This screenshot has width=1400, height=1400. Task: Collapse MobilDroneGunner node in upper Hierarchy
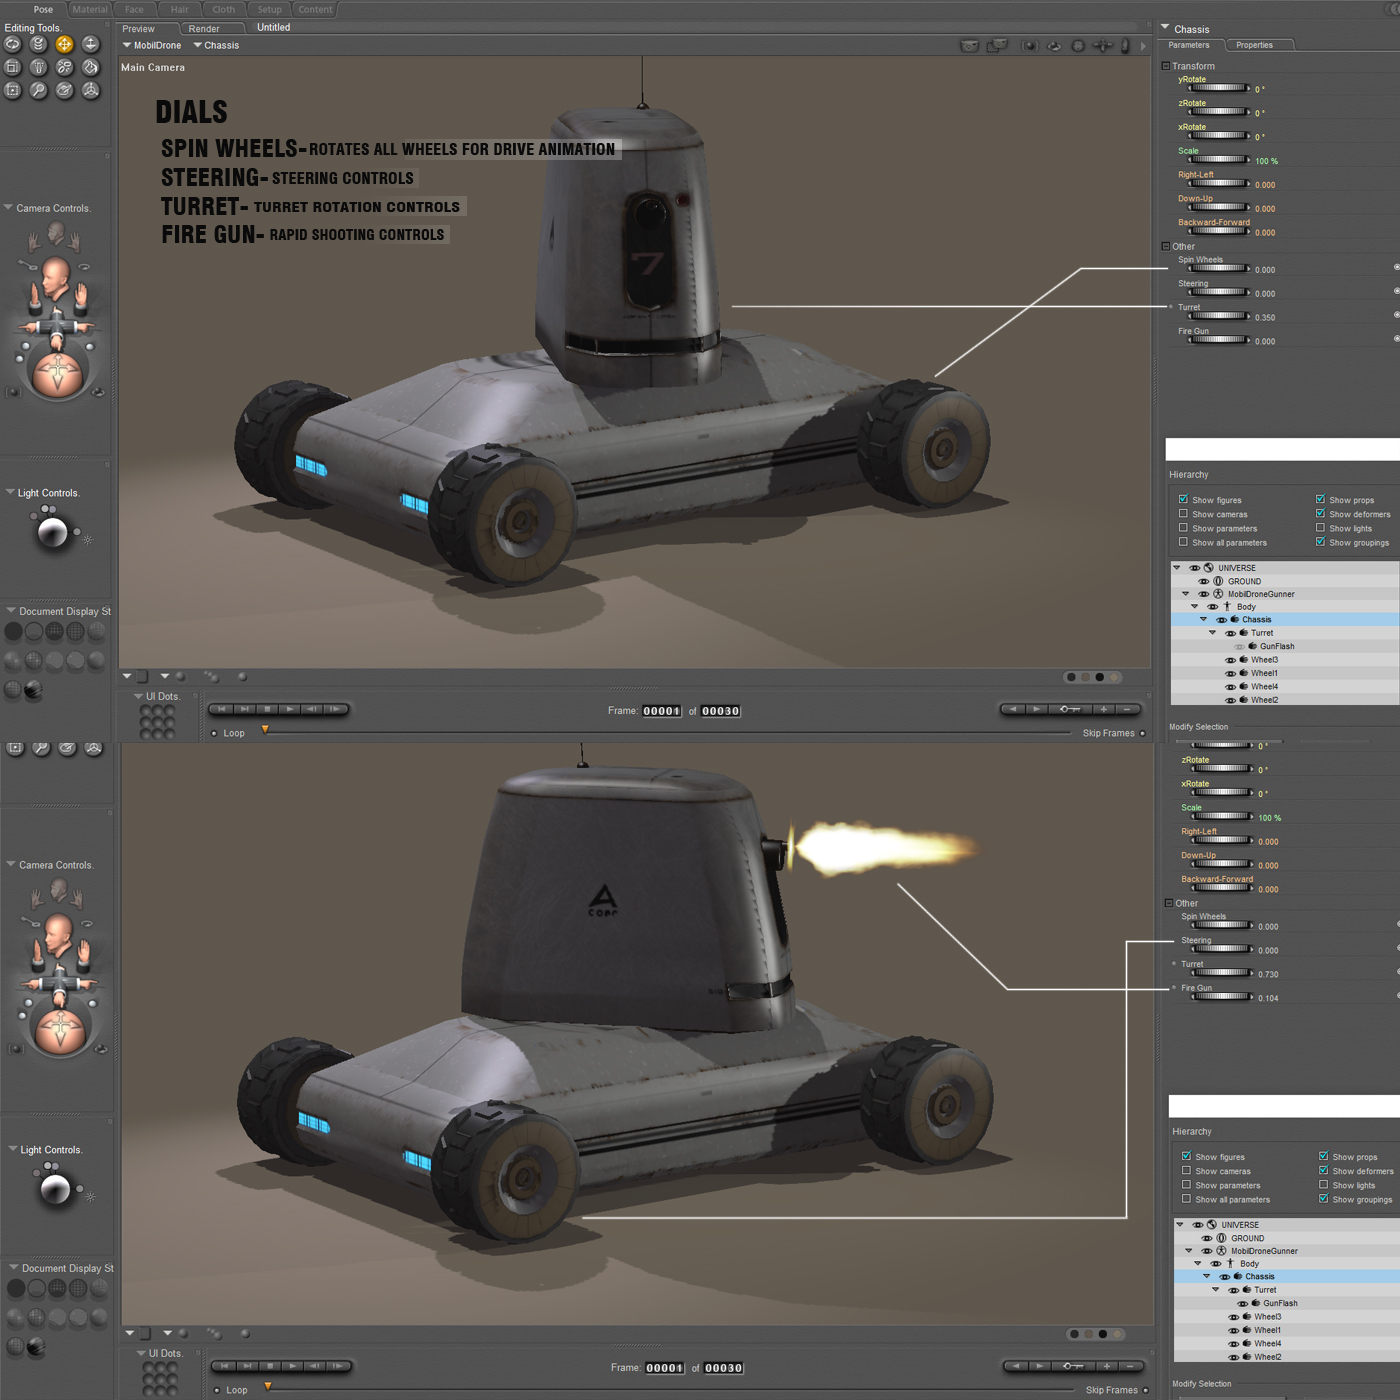[1186, 594]
